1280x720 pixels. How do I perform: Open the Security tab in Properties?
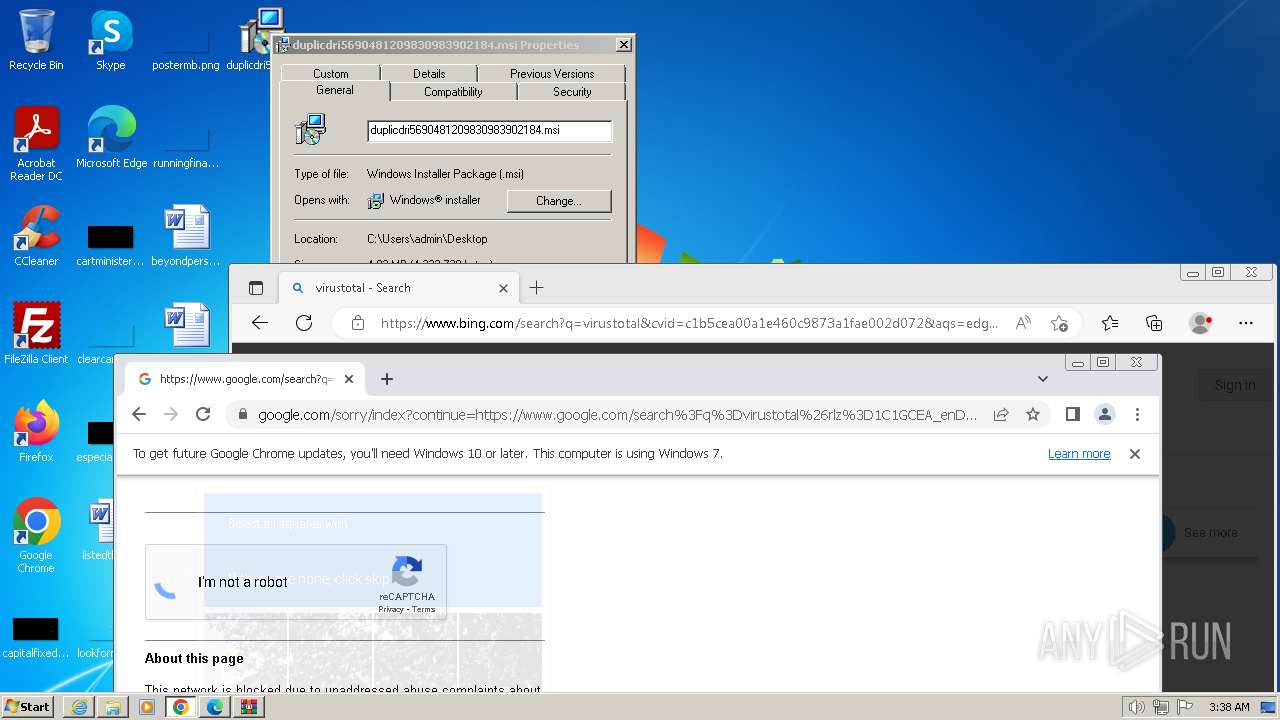tap(572, 91)
